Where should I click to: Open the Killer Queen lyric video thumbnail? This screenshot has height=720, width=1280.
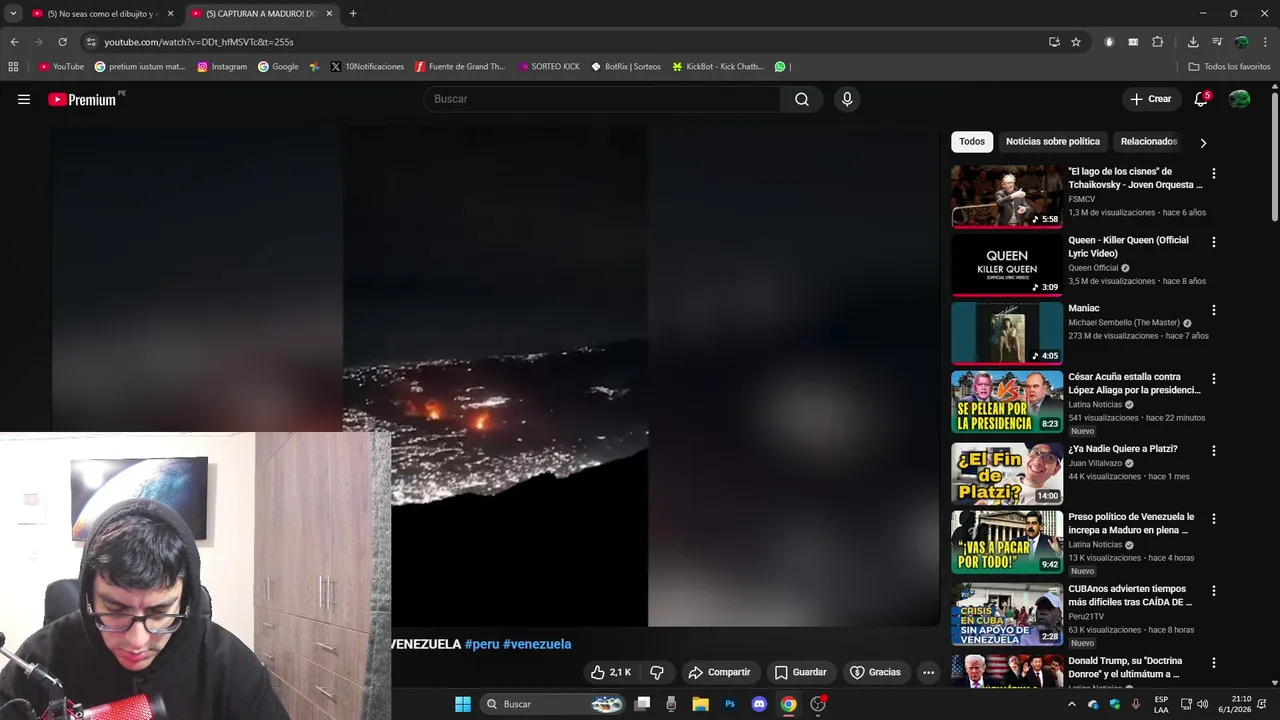click(x=1007, y=265)
